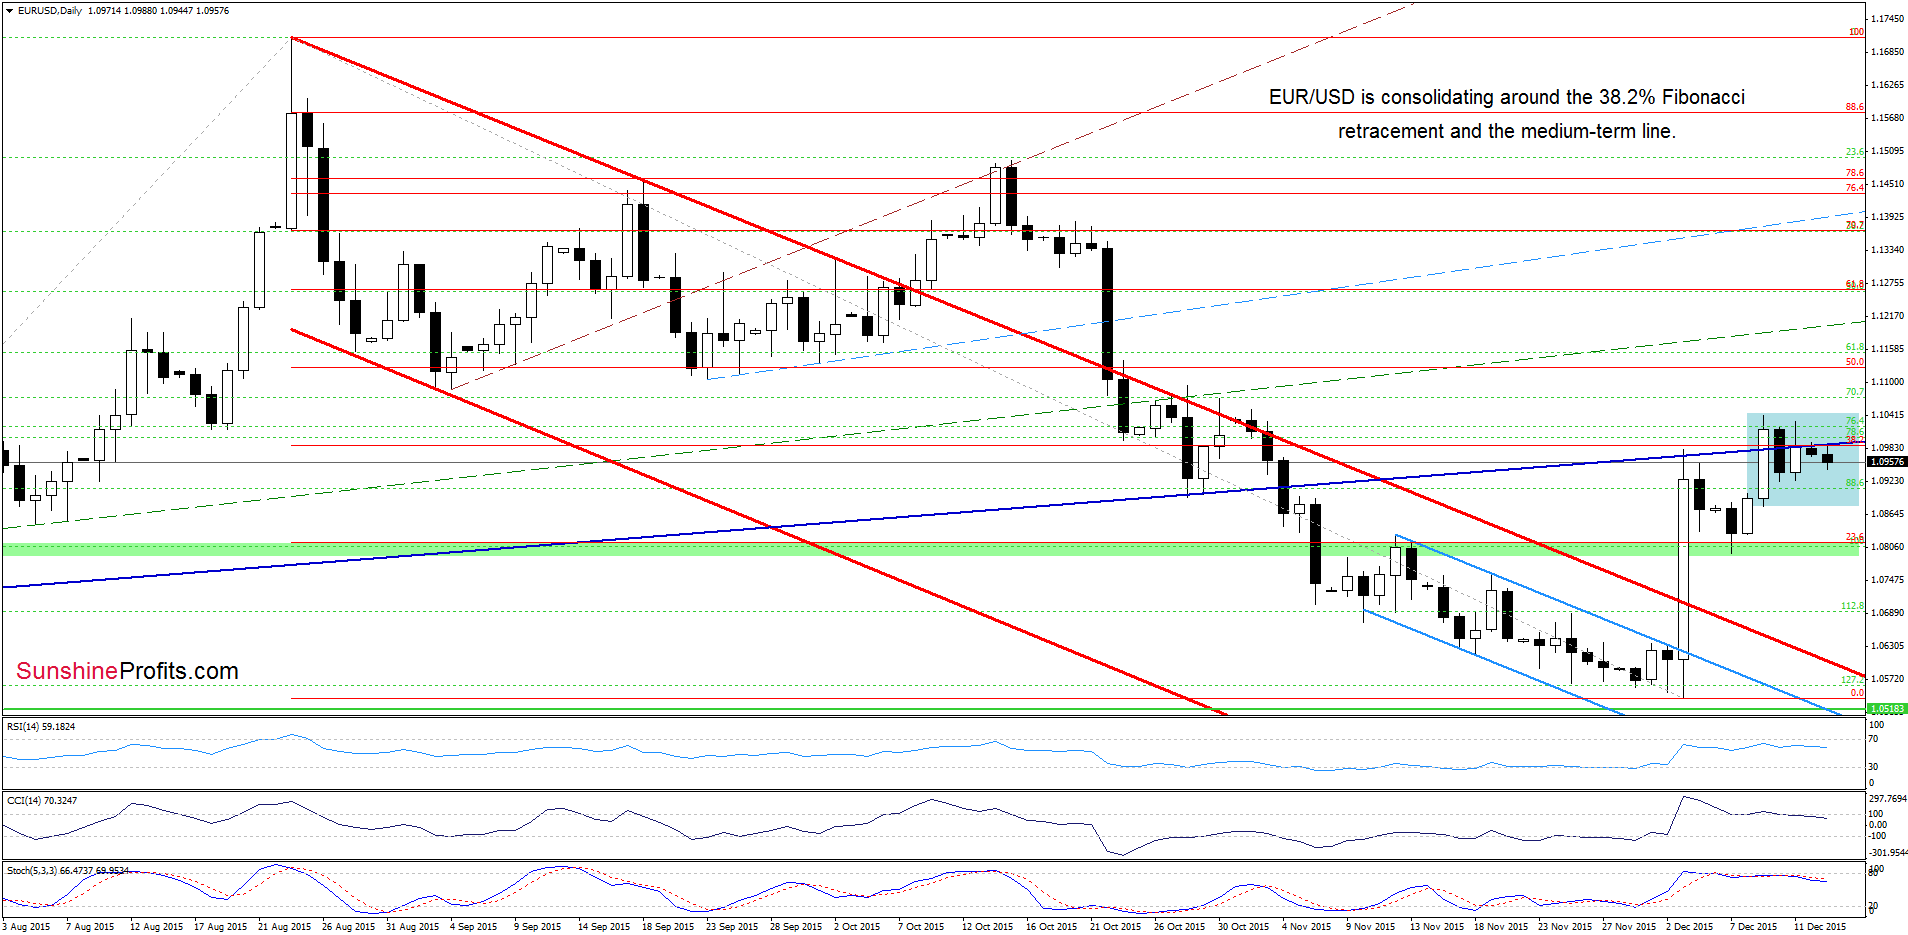Click the 1.11000 price axis label
Image resolution: width=1908 pixels, height=935 pixels.
click(x=1887, y=382)
